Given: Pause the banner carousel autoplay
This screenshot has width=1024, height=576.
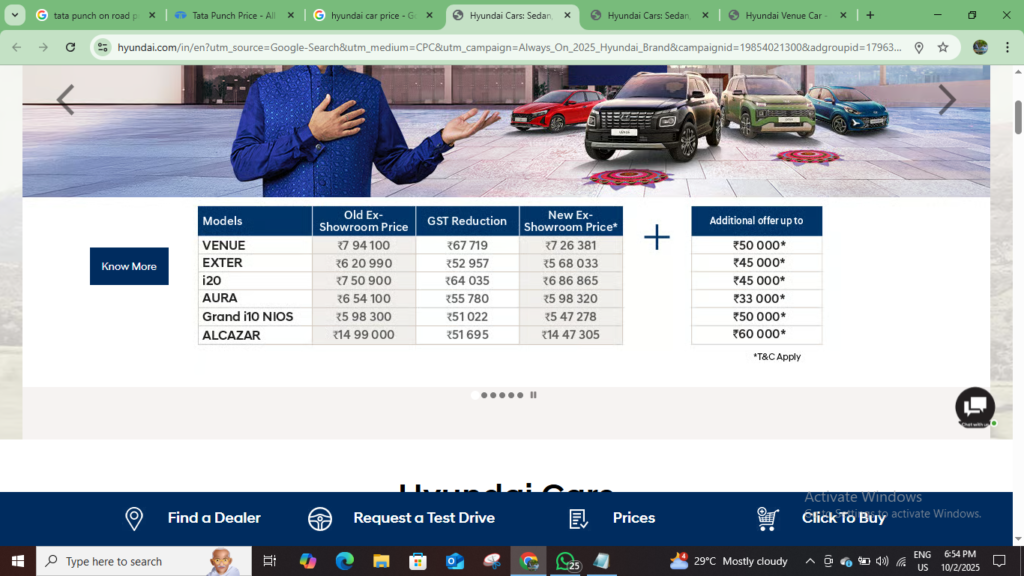Looking at the screenshot, I should (533, 395).
